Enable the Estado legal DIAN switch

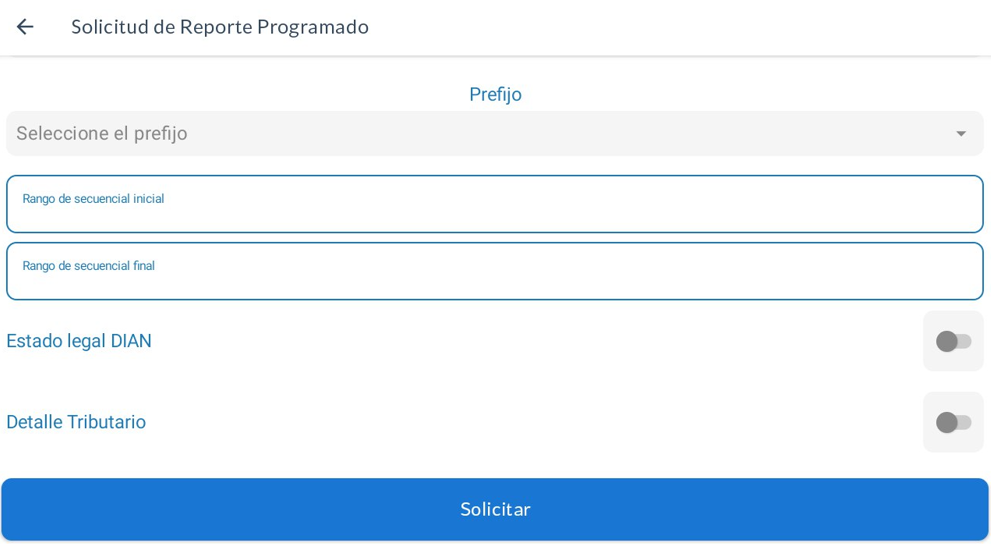pyautogui.click(x=953, y=341)
